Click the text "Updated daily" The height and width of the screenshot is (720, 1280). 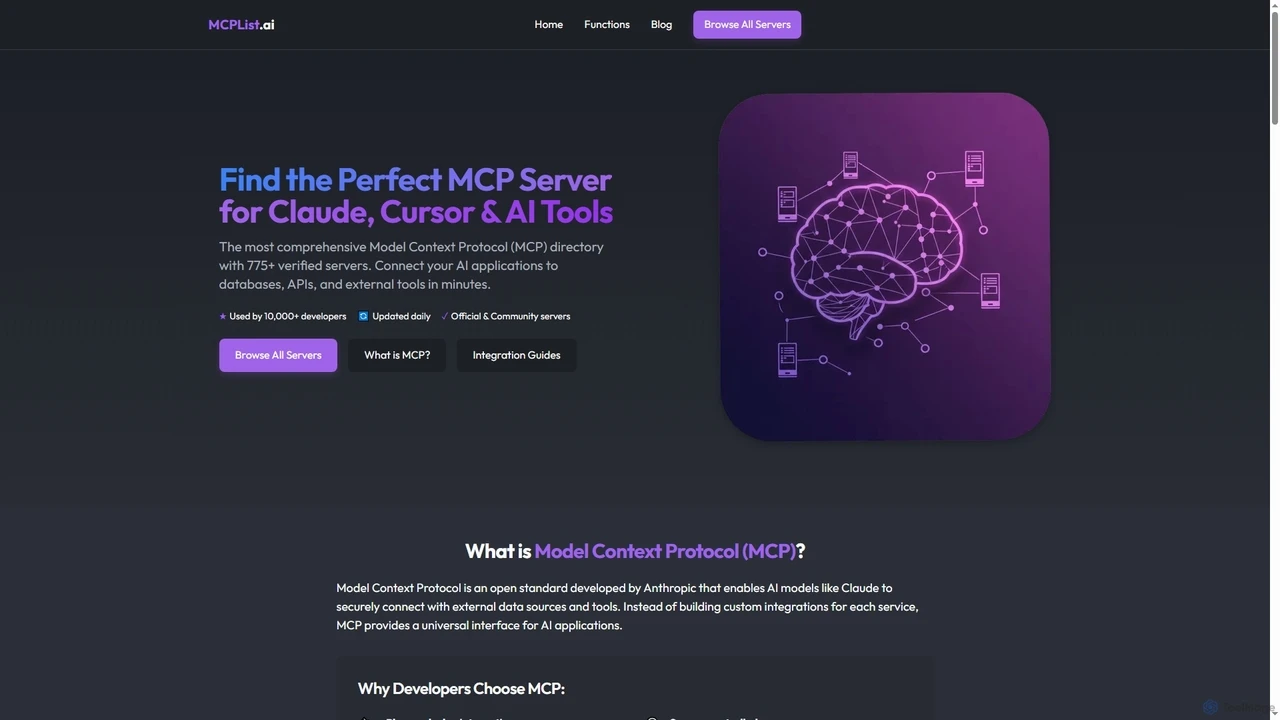[x=401, y=316]
